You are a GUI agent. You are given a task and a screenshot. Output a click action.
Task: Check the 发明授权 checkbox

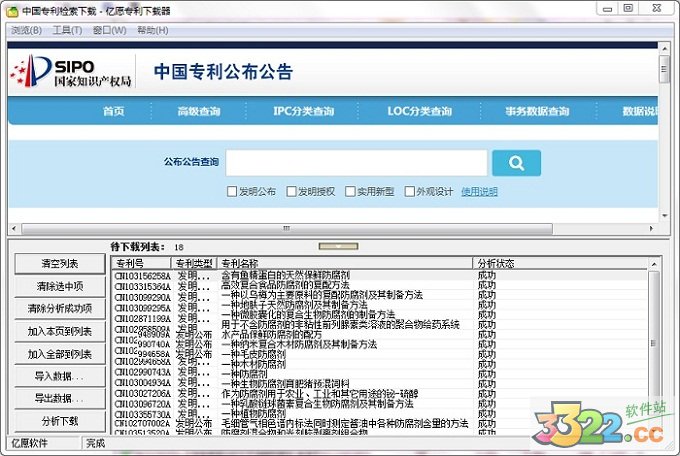coord(291,191)
